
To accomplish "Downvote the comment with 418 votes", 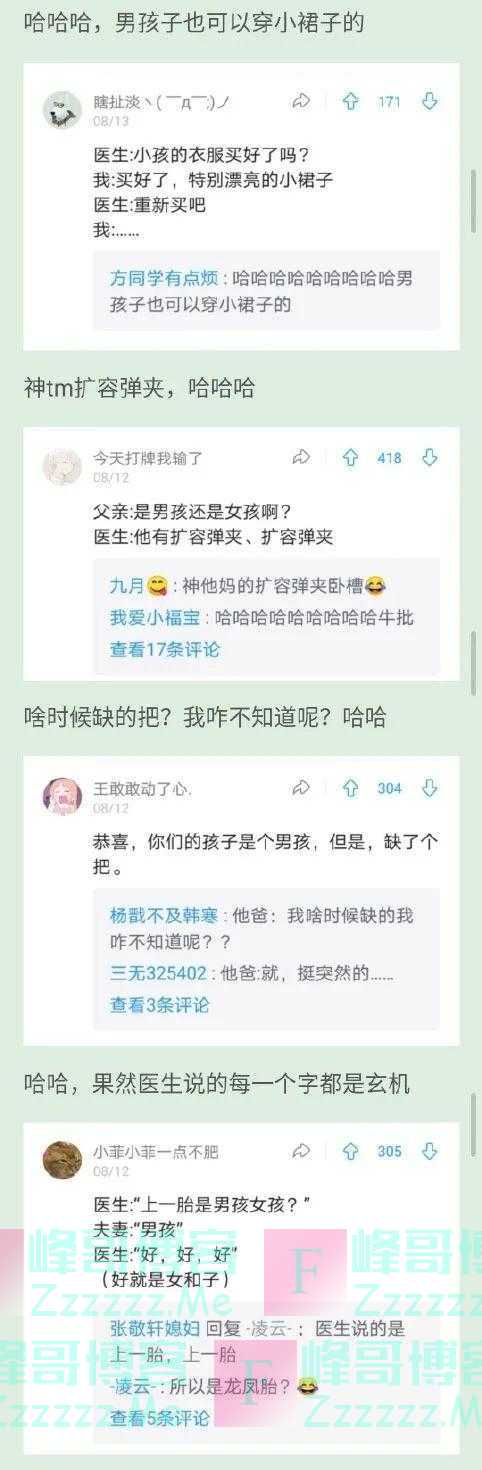I will point(429,457).
